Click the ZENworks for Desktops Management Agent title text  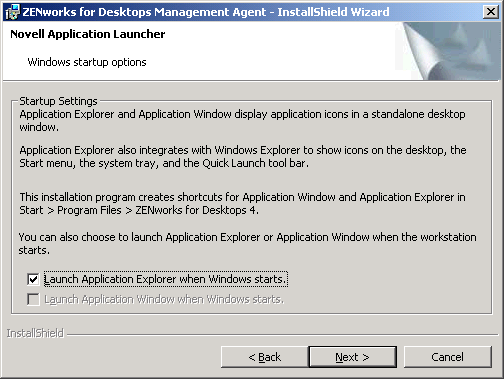pos(206,12)
